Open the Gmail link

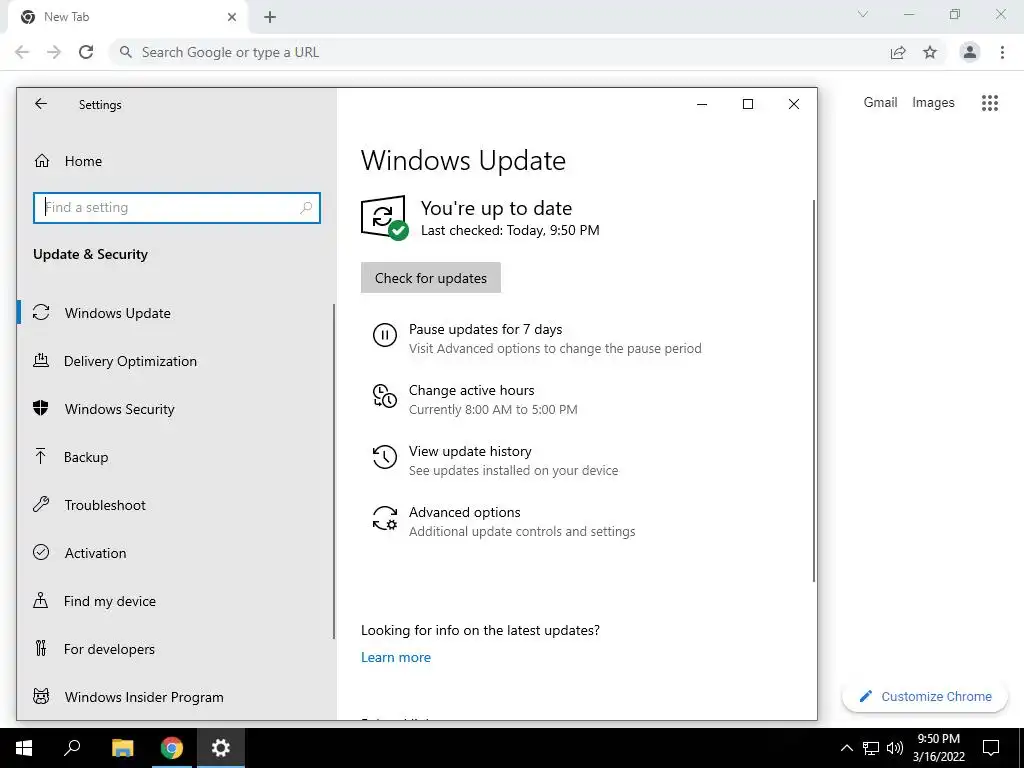[x=880, y=103]
